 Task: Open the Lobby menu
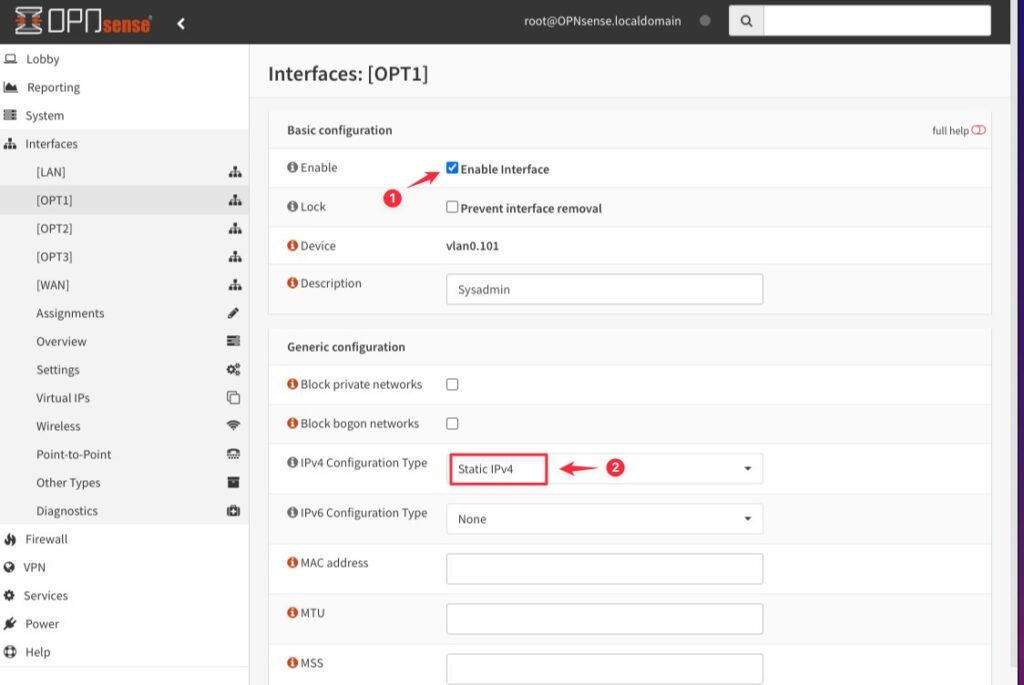[x=42, y=59]
